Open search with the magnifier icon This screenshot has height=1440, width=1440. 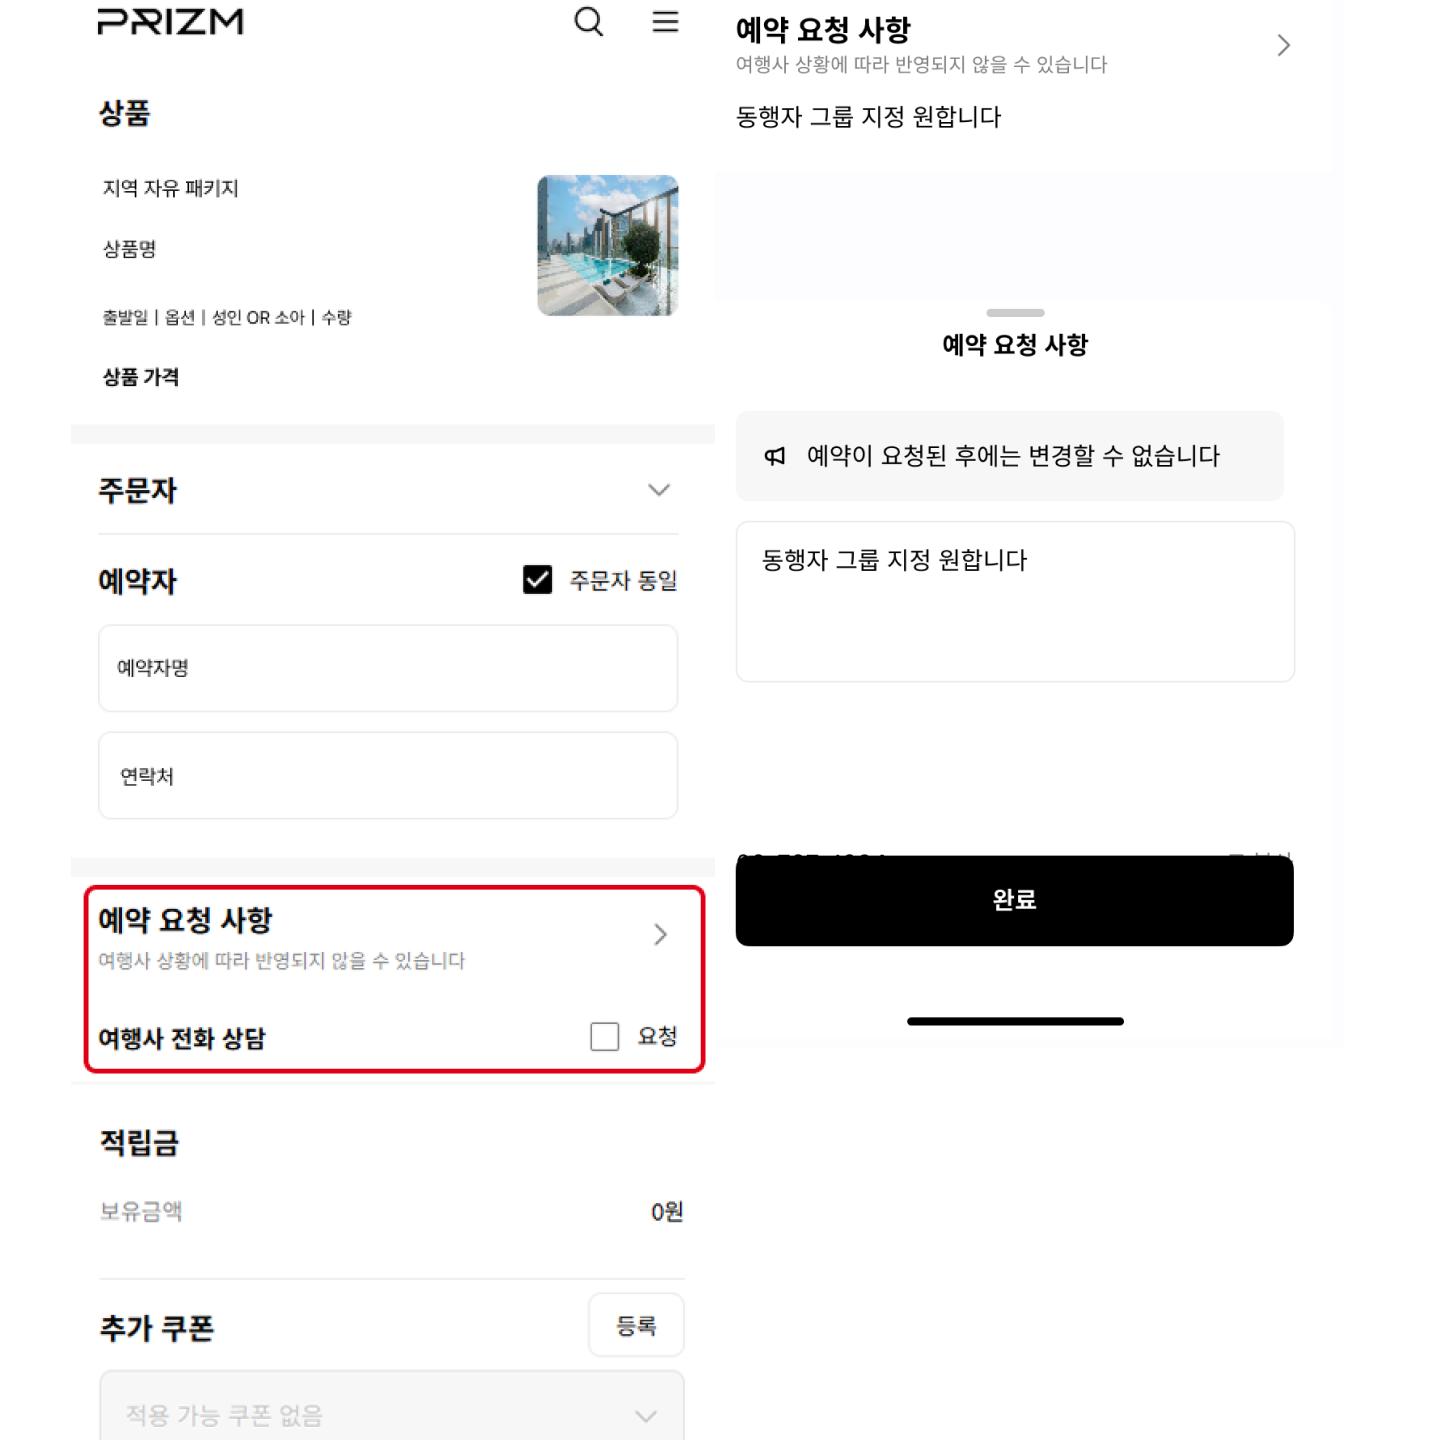[x=588, y=22]
